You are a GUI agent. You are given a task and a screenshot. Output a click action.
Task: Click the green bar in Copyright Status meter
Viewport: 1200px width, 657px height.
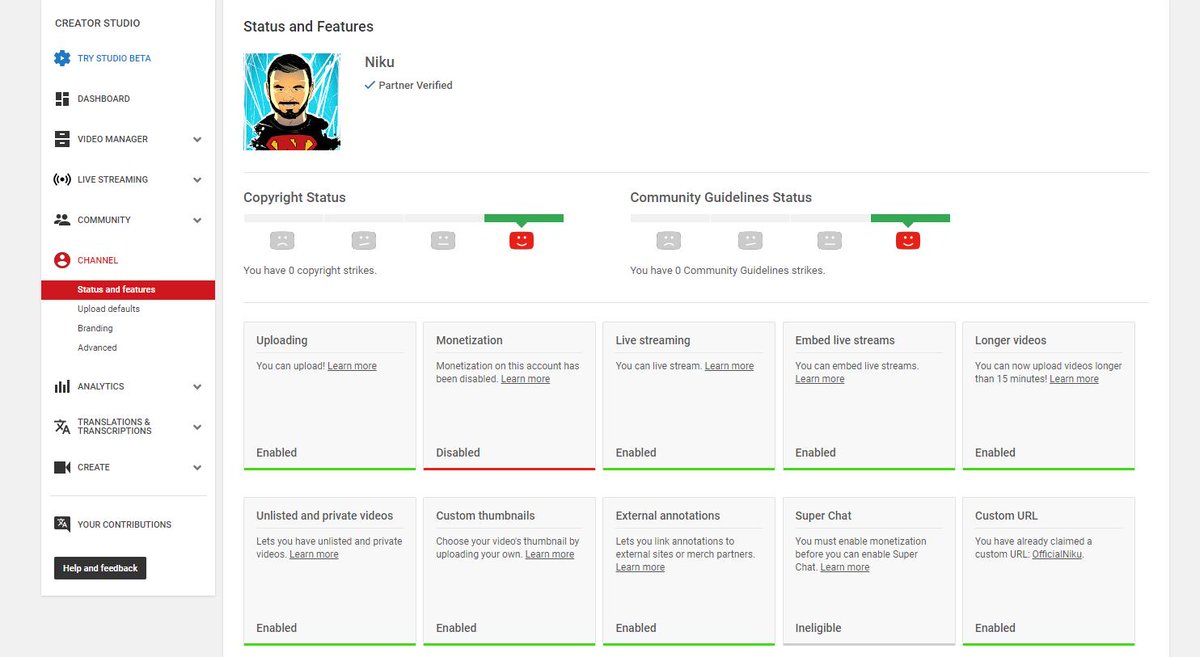point(524,218)
